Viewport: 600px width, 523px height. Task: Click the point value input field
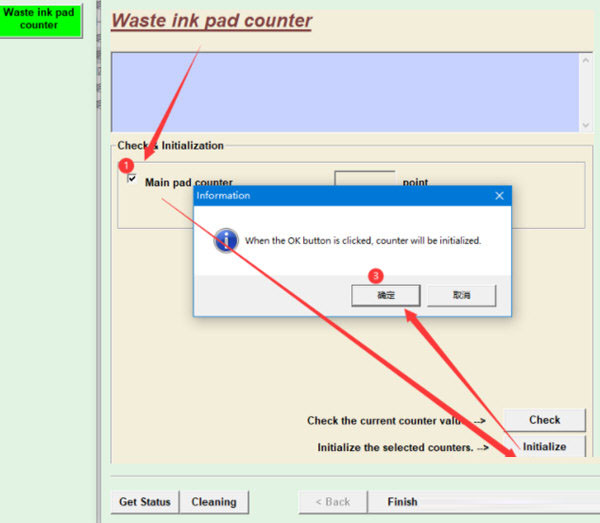point(364,178)
